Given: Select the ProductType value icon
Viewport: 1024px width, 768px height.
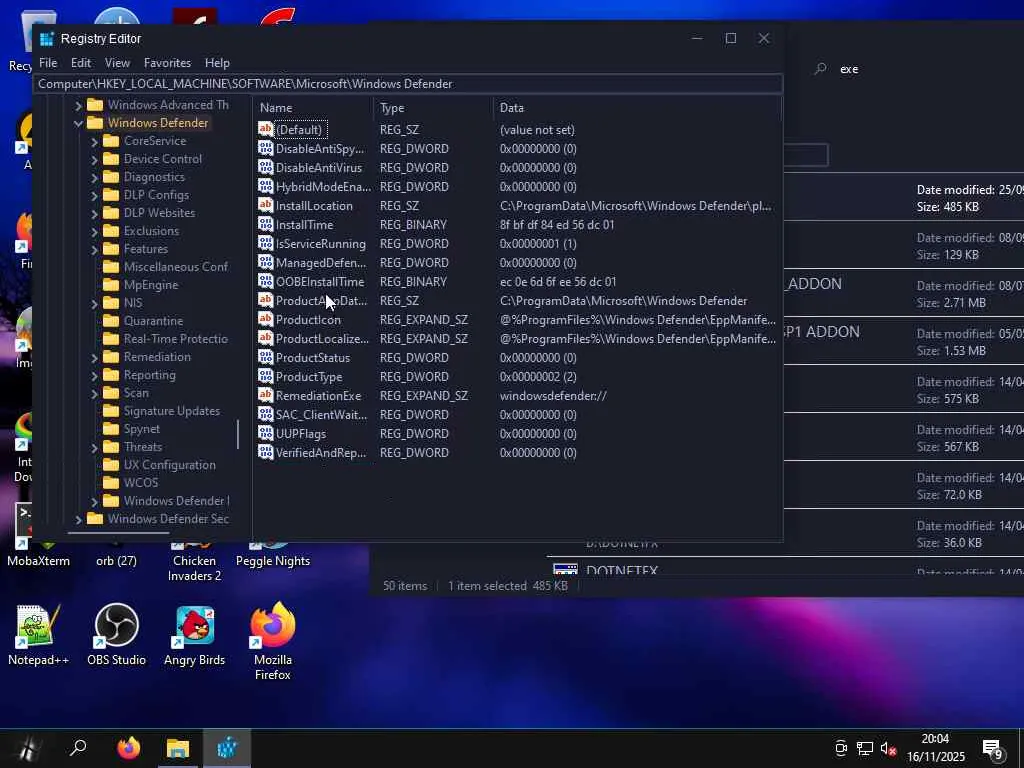Looking at the screenshot, I should click(265, 376).
